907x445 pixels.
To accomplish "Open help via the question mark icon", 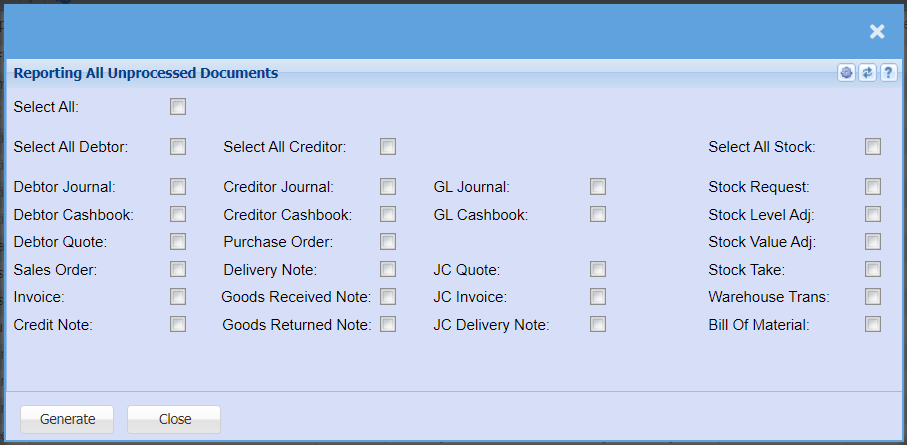I will coord(887,73).
